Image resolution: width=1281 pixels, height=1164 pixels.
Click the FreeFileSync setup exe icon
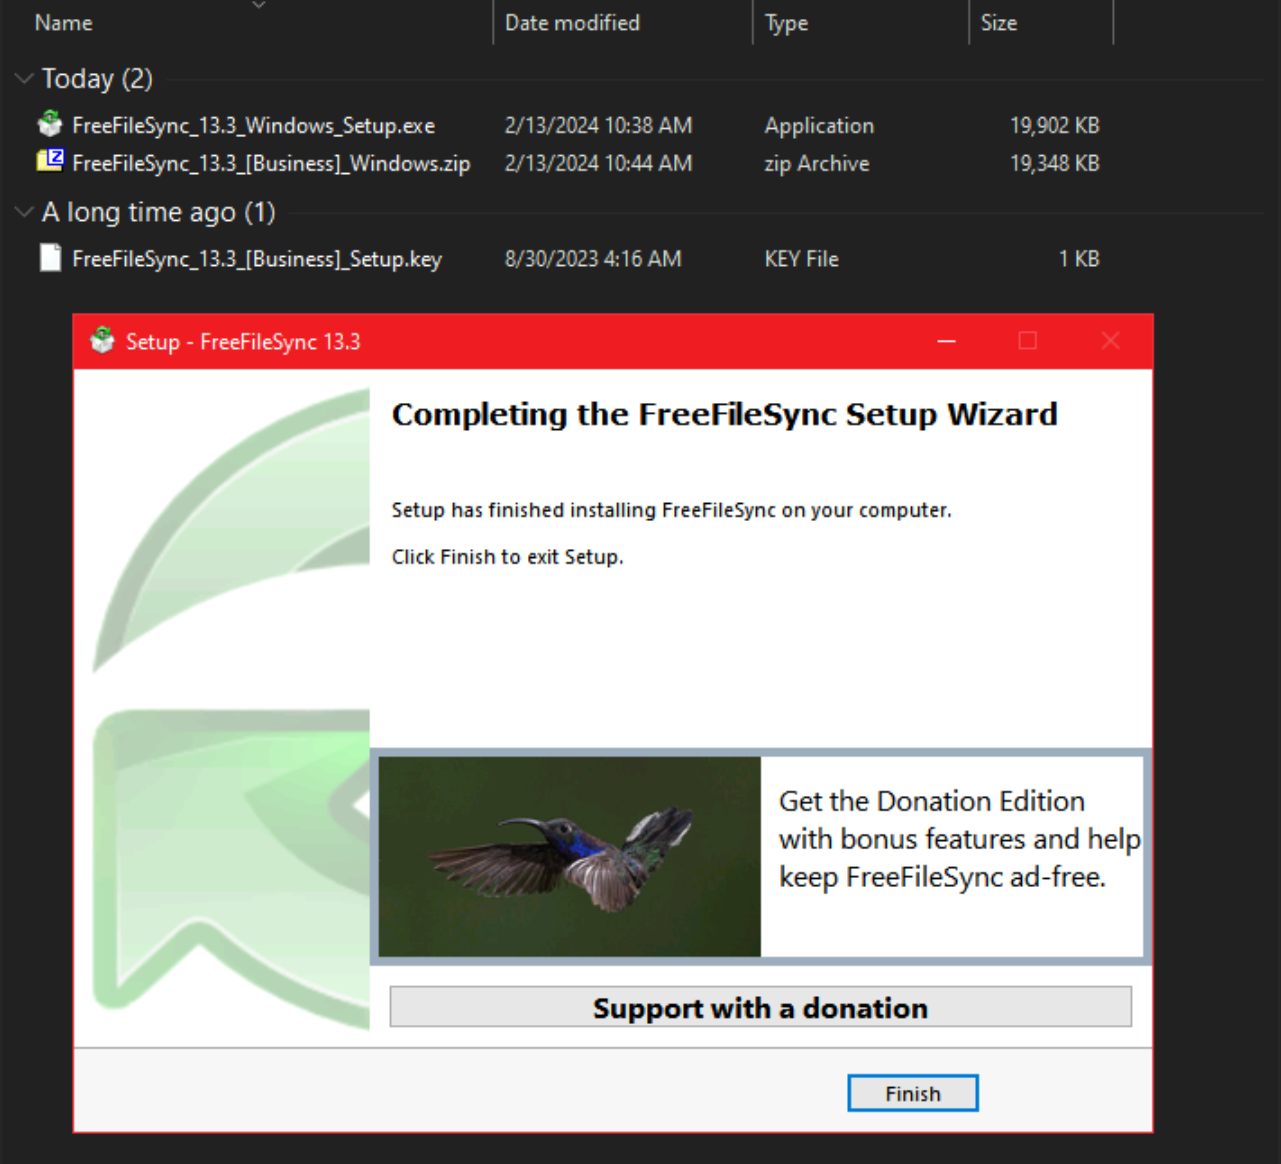click(x=50, y=124)
